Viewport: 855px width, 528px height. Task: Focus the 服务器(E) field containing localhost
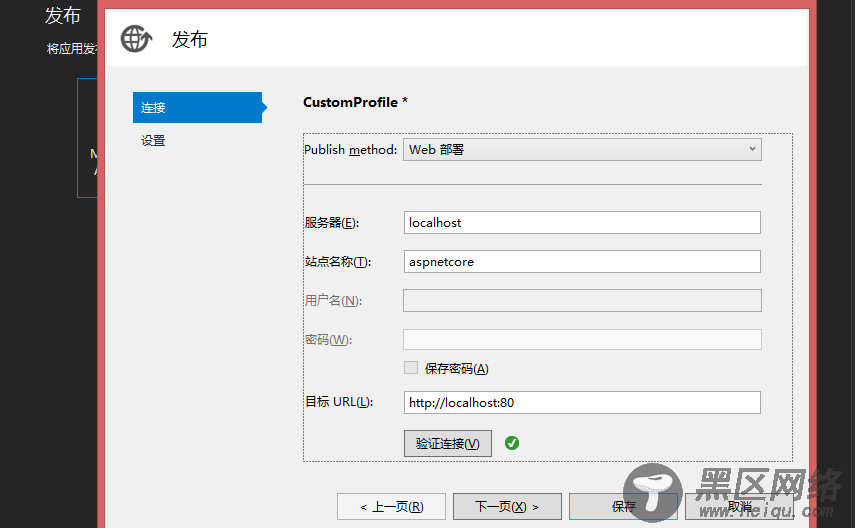(582, 223)
